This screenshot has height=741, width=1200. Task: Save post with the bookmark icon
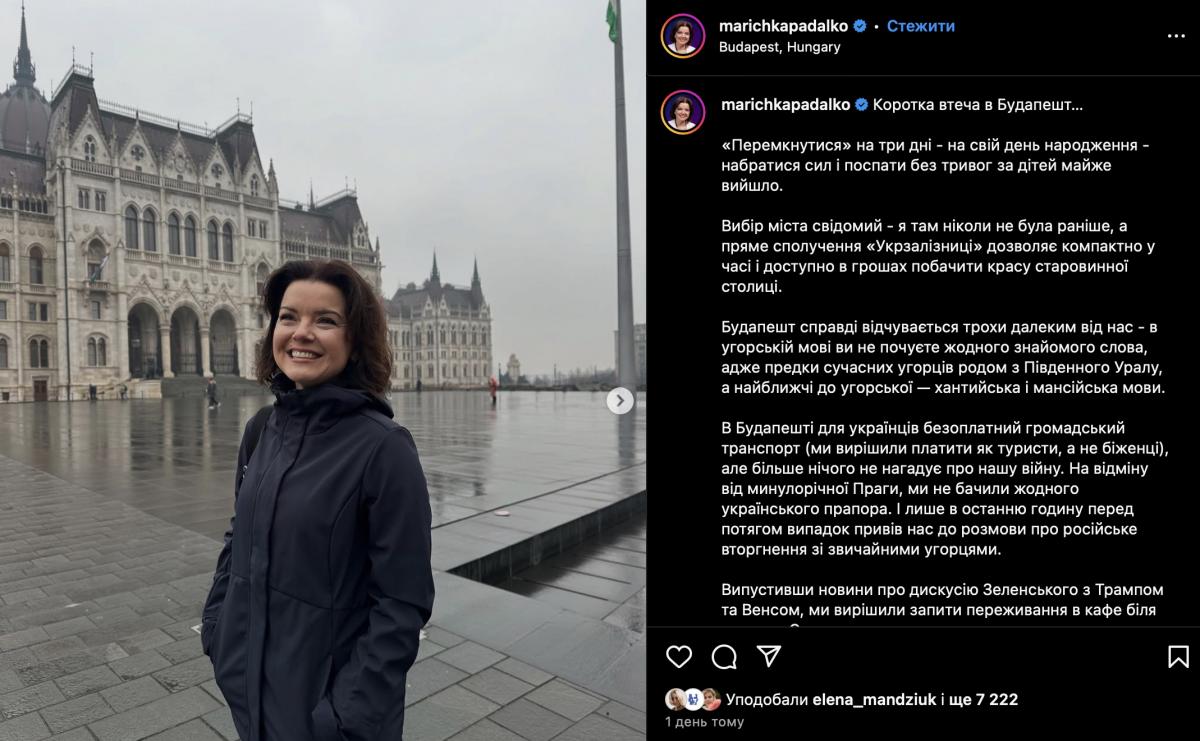[x=1178, y=657]
